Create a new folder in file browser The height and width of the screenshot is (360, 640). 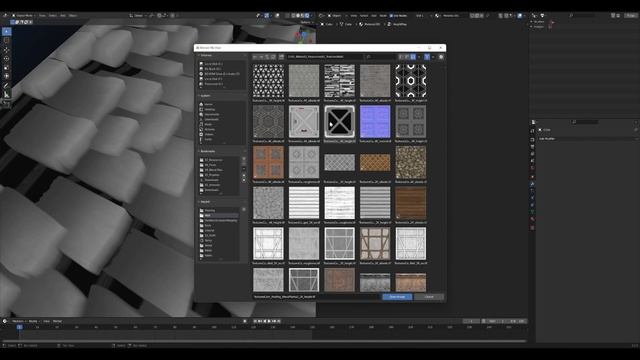[x=281, y=57]
